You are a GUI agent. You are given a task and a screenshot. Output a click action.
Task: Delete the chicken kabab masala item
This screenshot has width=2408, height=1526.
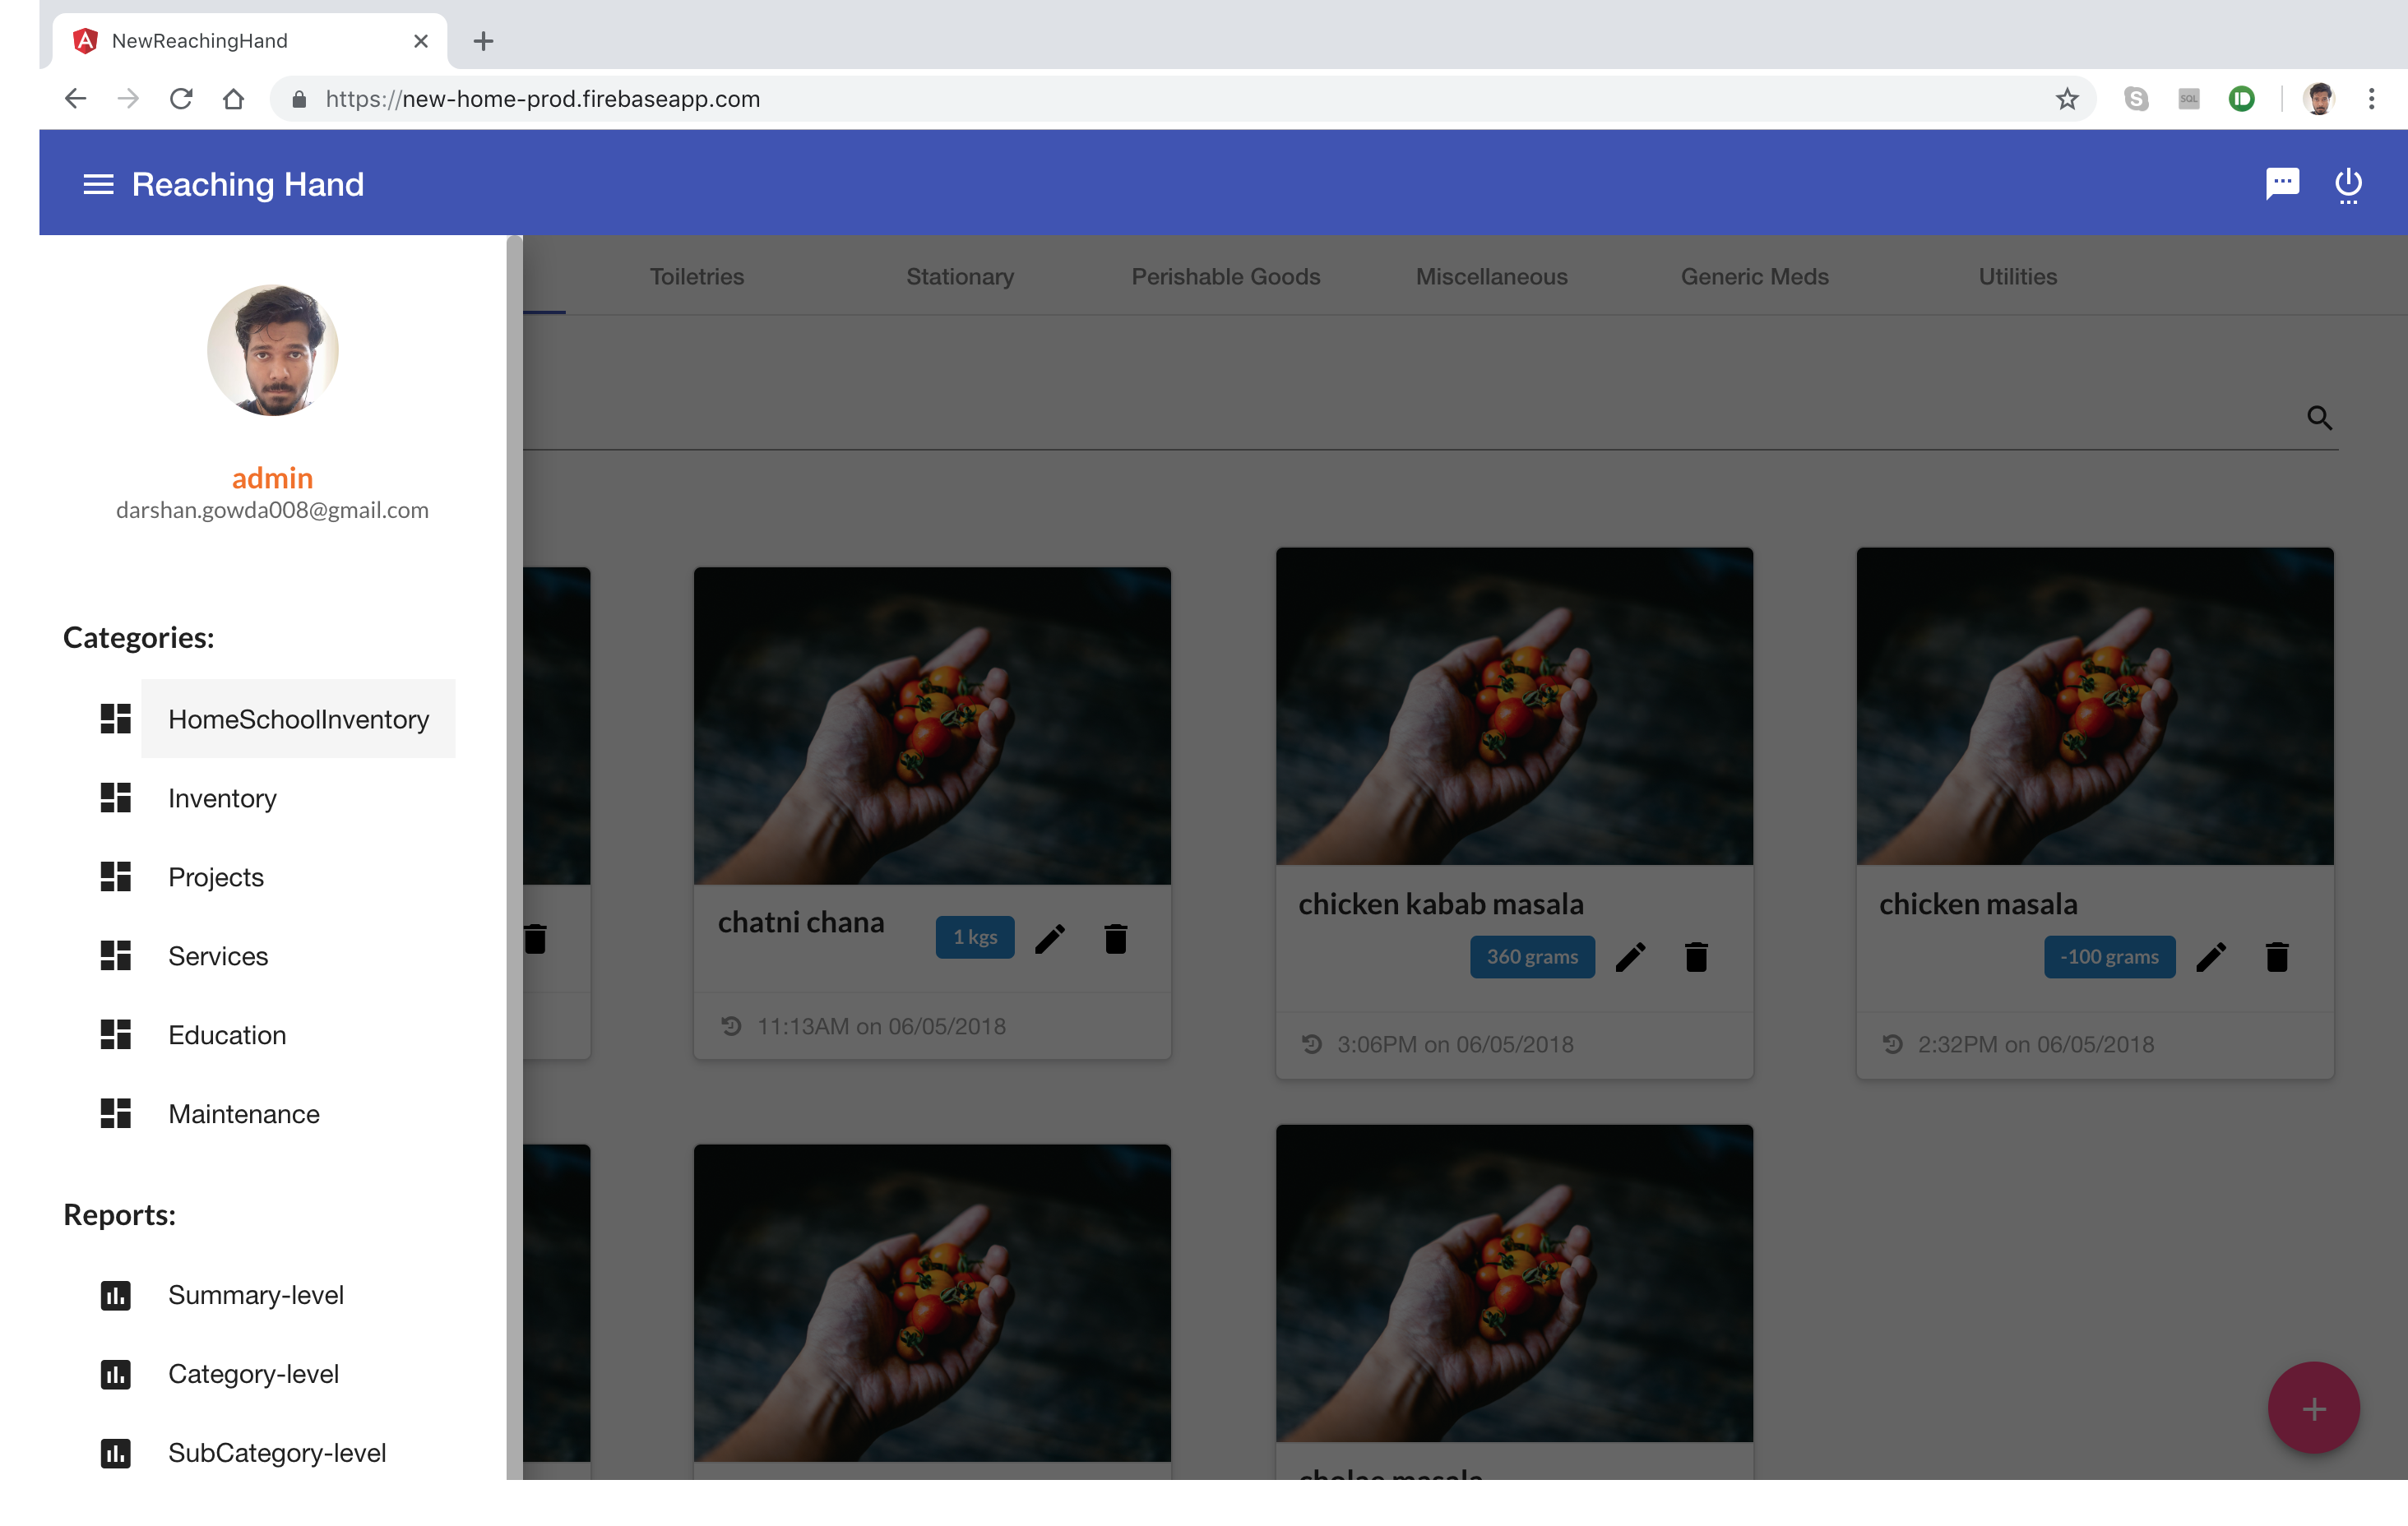1696,957
